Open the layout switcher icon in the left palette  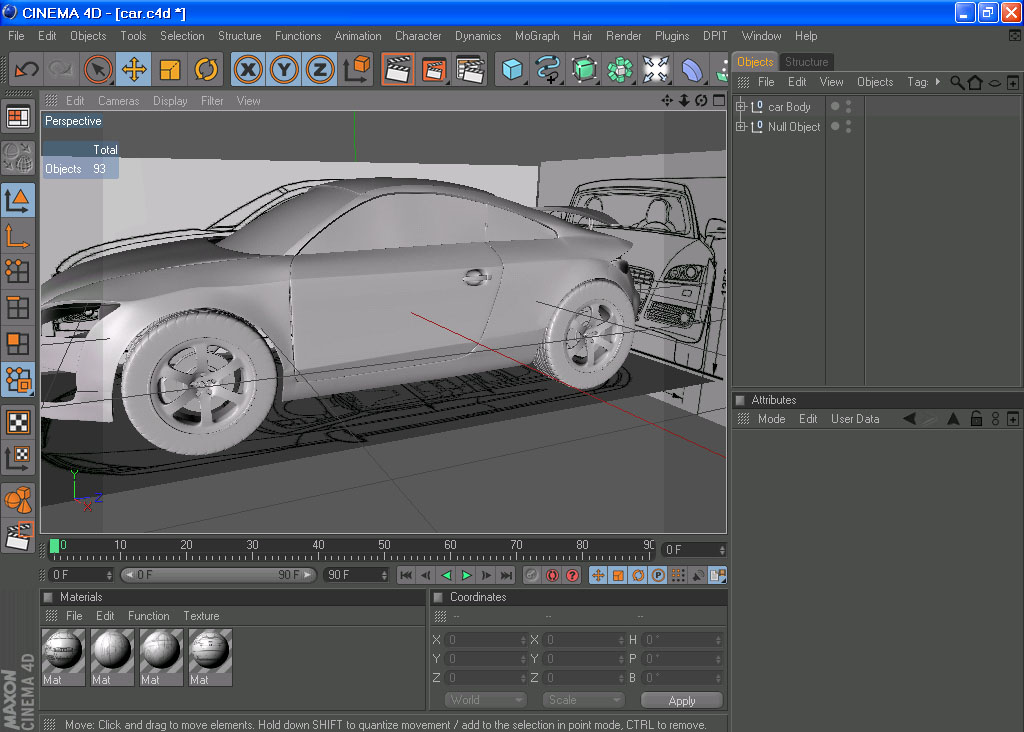(x=18, y=118)
